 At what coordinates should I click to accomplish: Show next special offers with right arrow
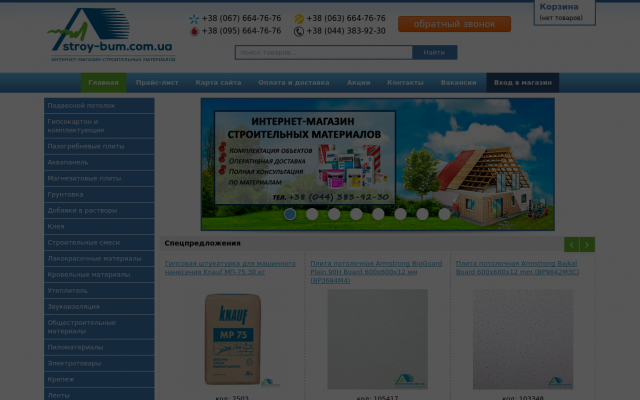587,244
